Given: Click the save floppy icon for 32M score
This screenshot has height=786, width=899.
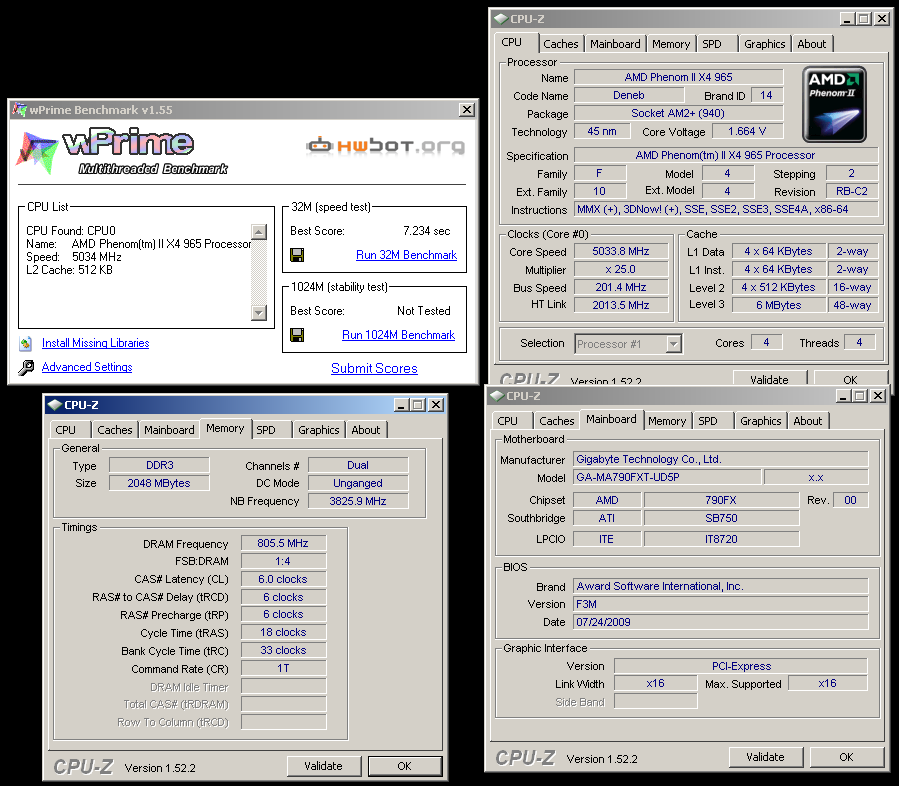Looking at the screenshot, I should [x=297, y=255].
